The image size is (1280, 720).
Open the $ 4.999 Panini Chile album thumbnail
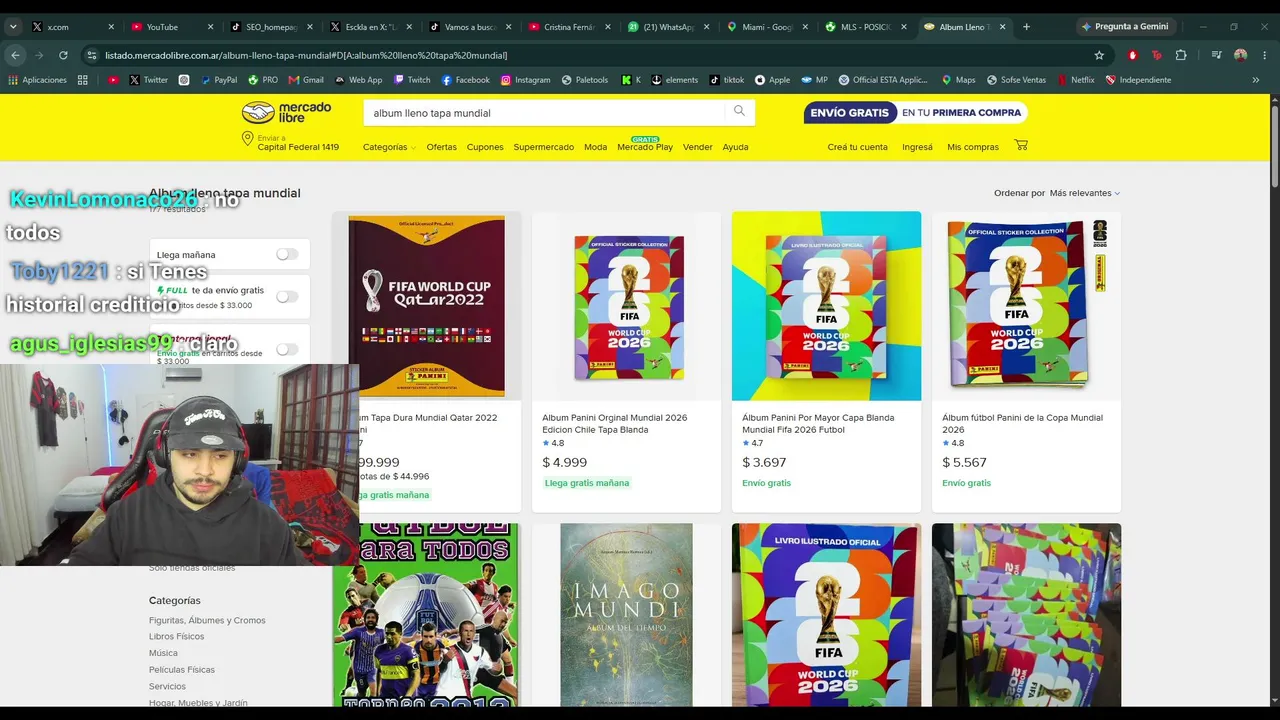click(x=627, y=306)
